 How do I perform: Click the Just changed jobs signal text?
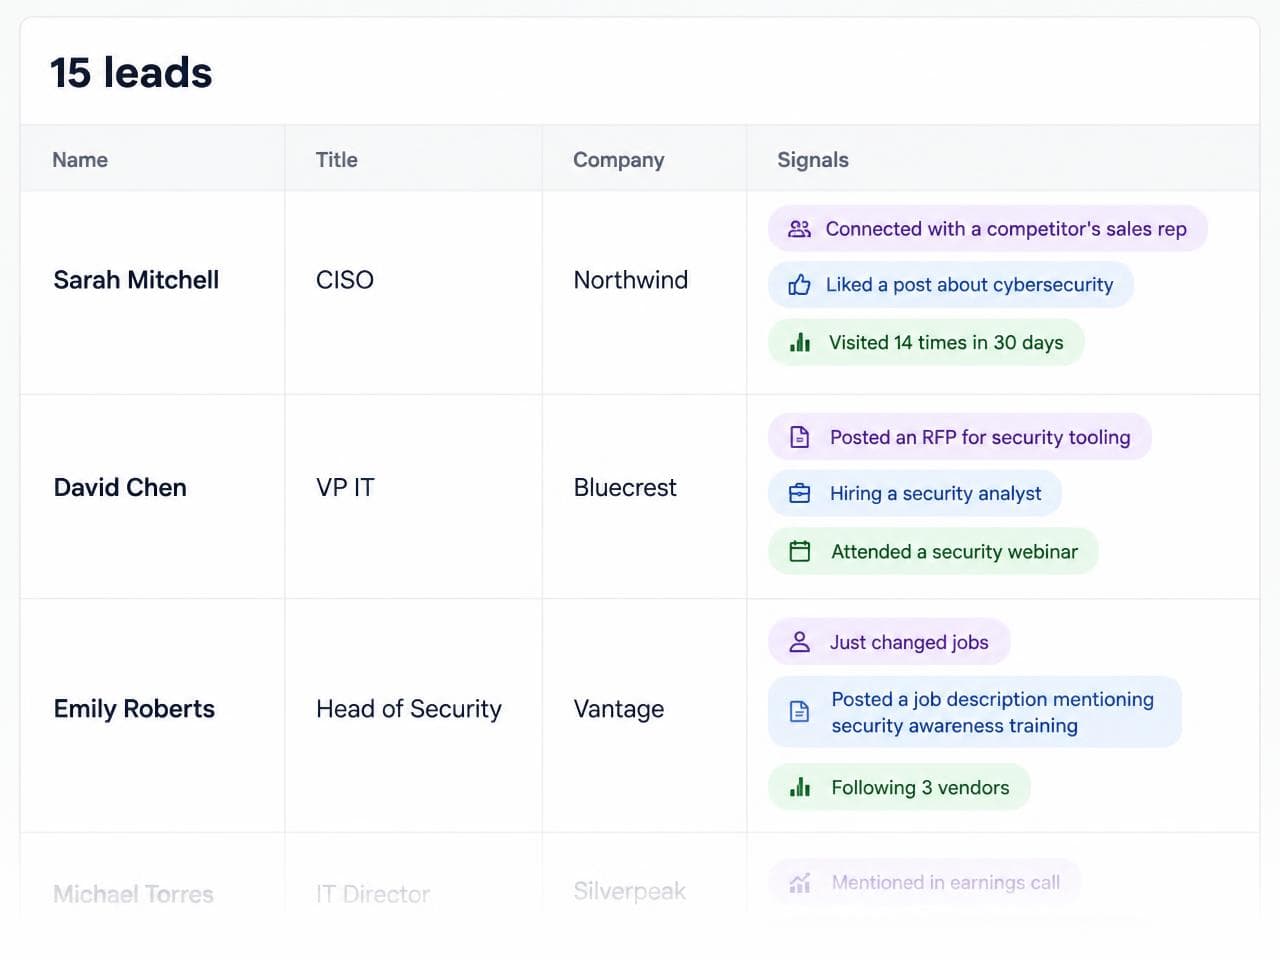click(x=909, y=642)
